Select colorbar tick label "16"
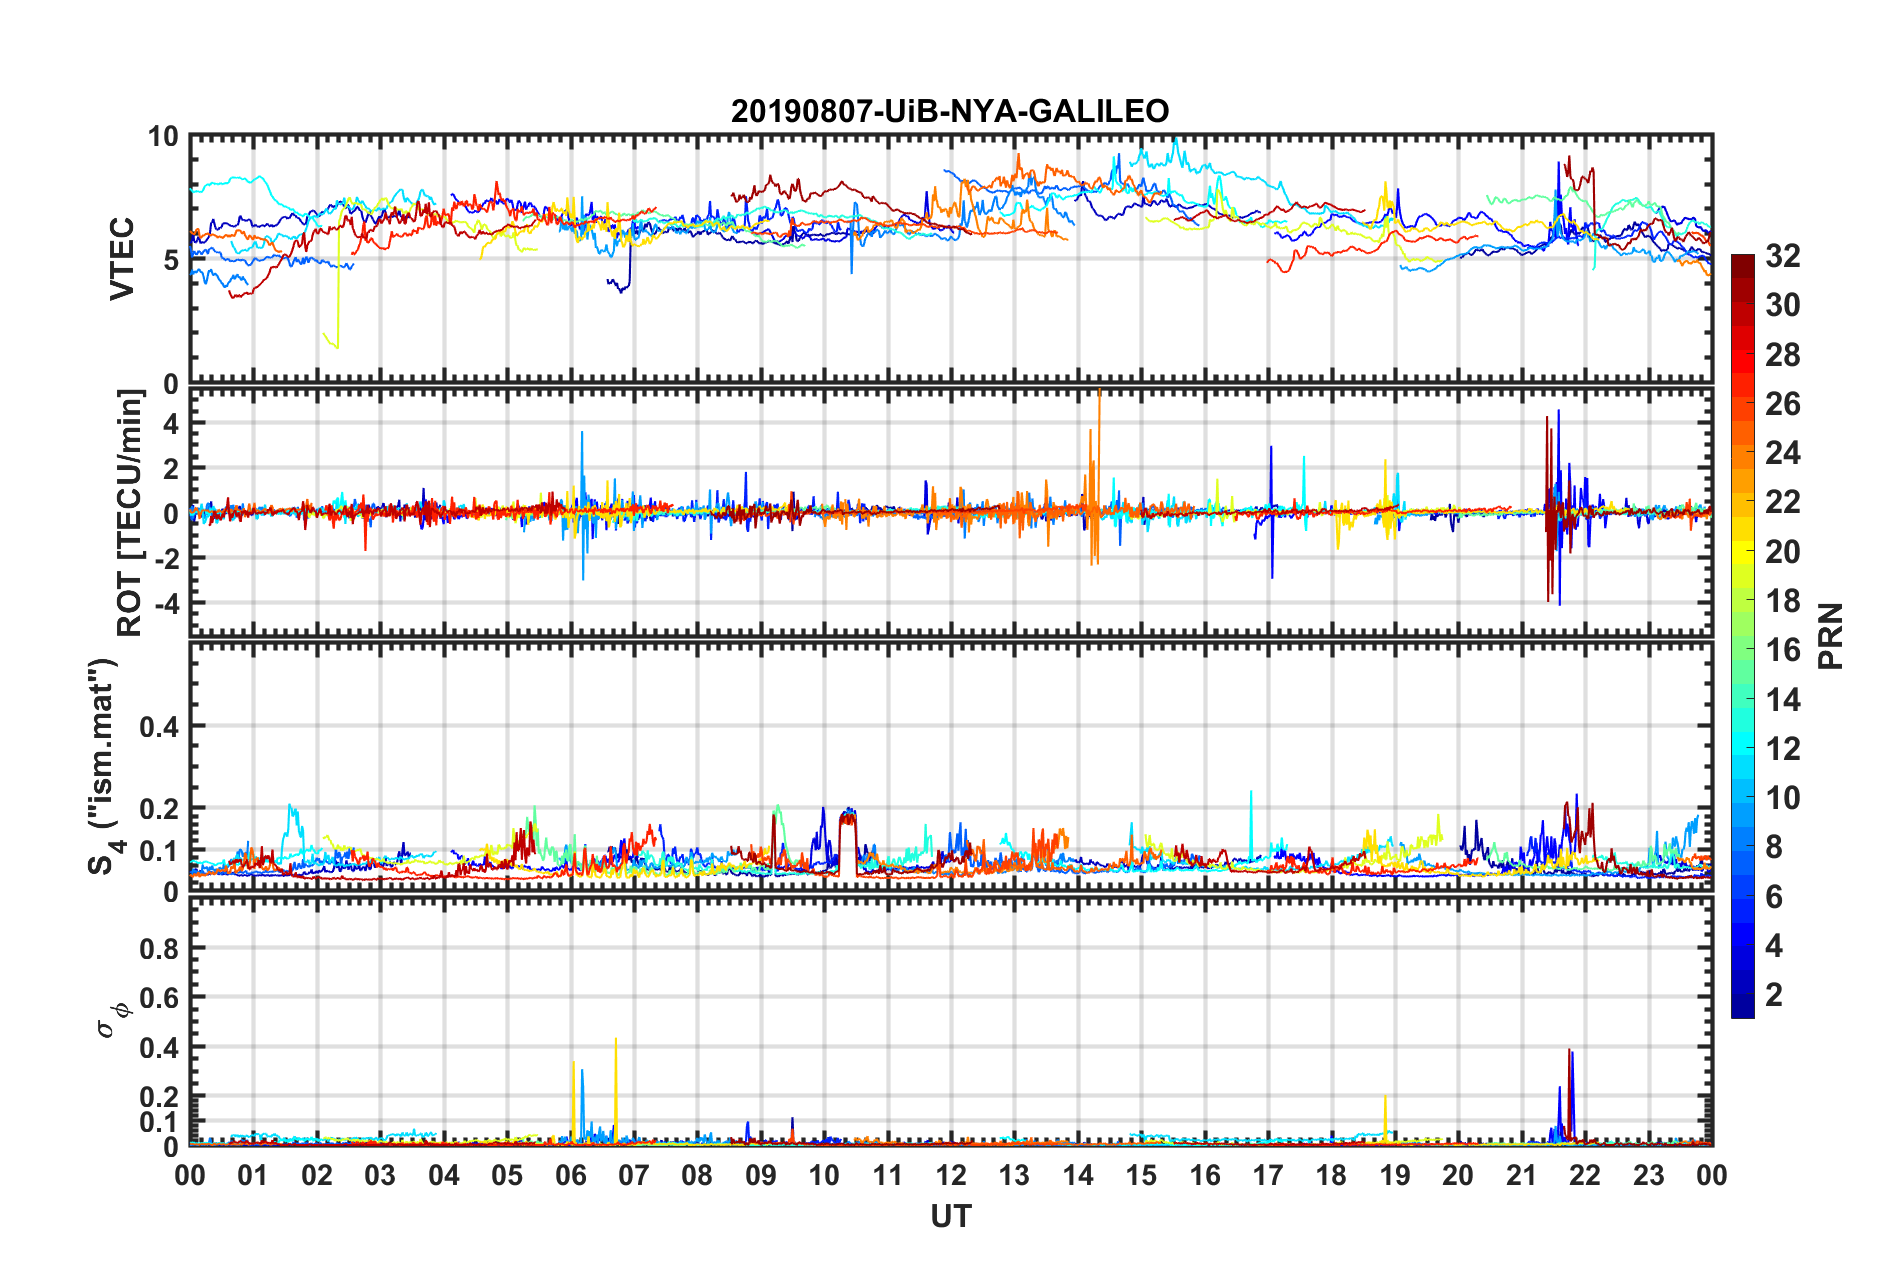Image resolution: width=1902 pixels, height=1272 pixels. [x=1783, y=650]
